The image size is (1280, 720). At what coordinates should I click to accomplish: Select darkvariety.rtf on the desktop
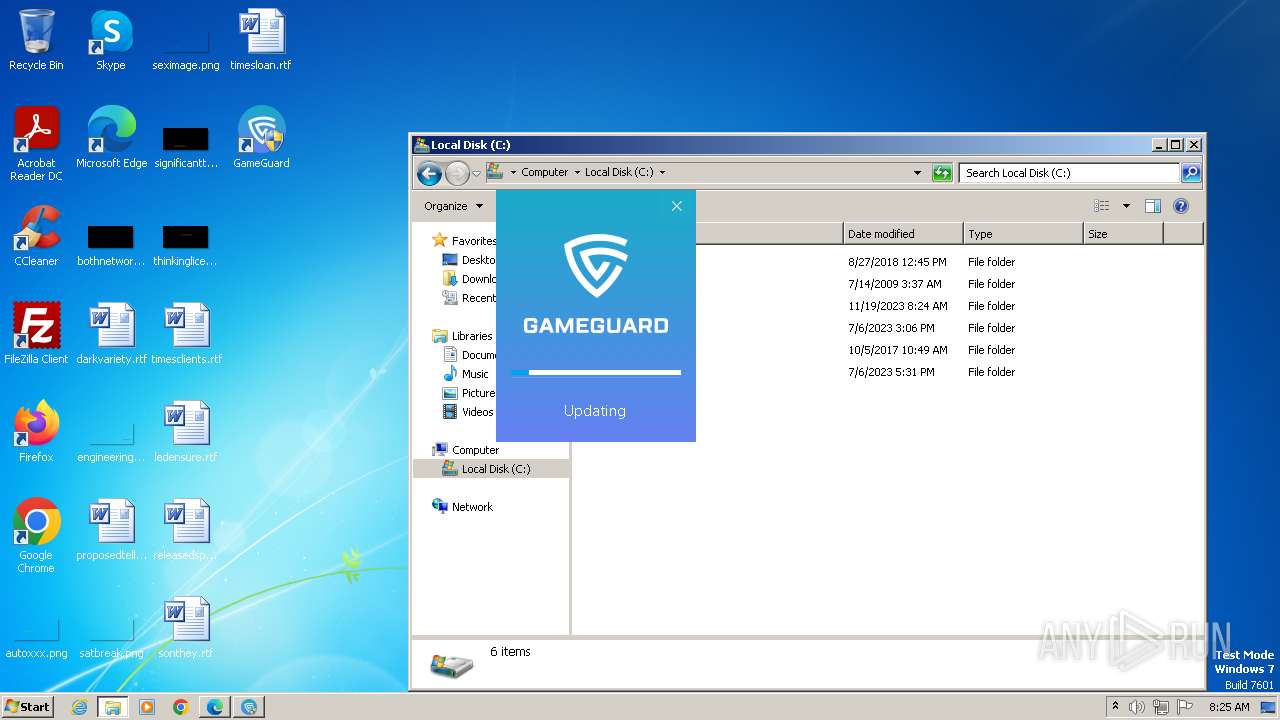pyautogui.click(x=111, y=334)
